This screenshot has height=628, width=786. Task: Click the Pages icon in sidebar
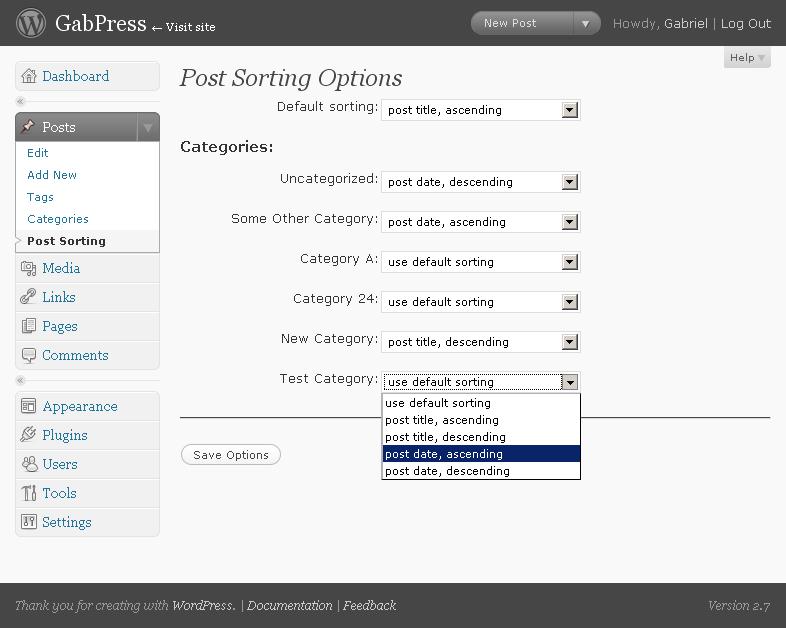point(29,326)
